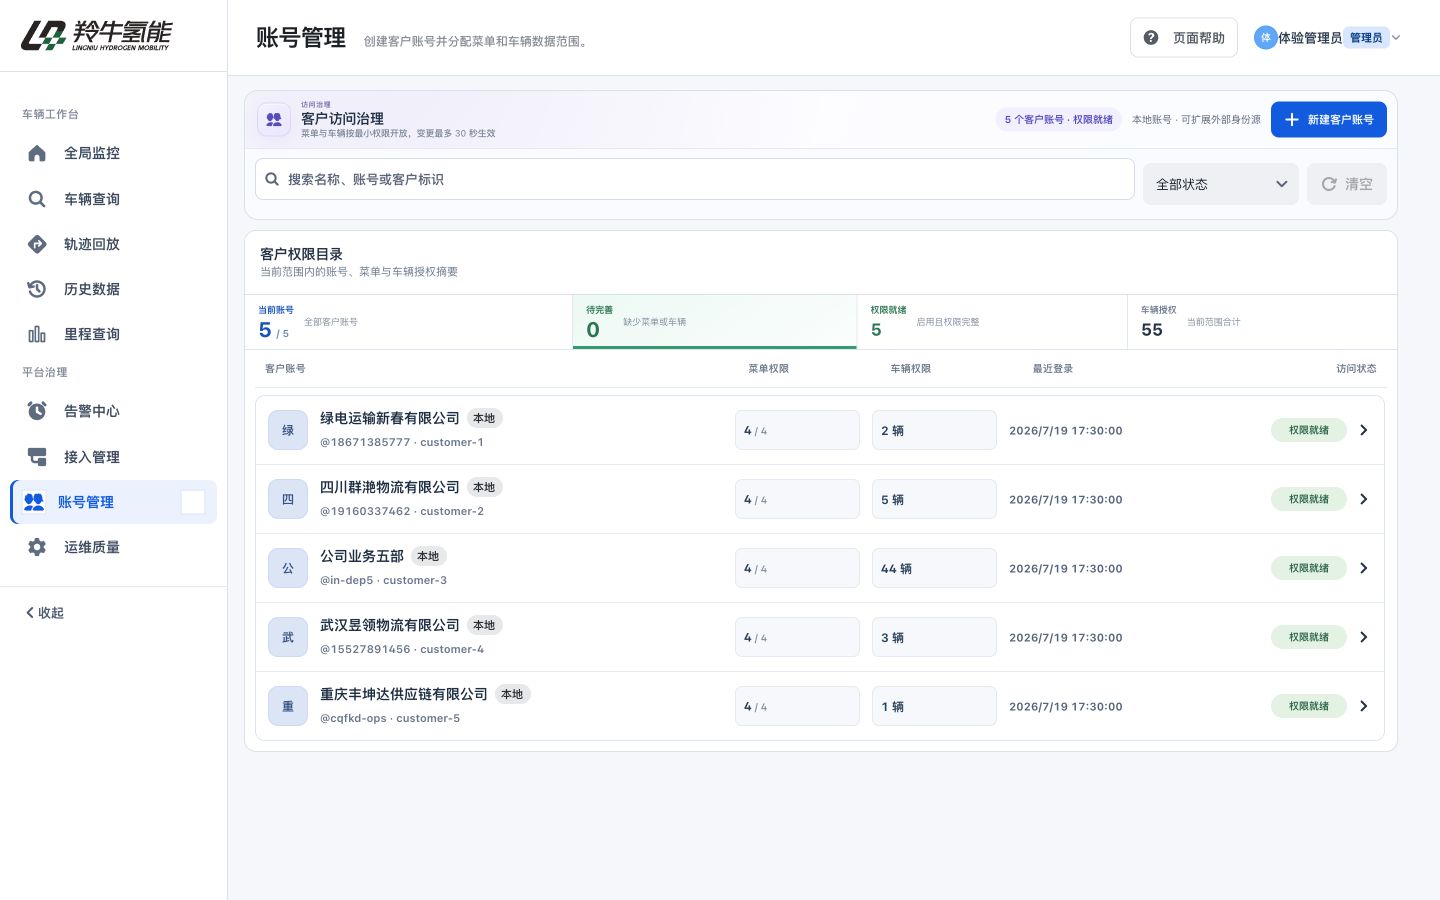Click 最近登录 column header
1440x900 pixels.
pos(1052,369)
